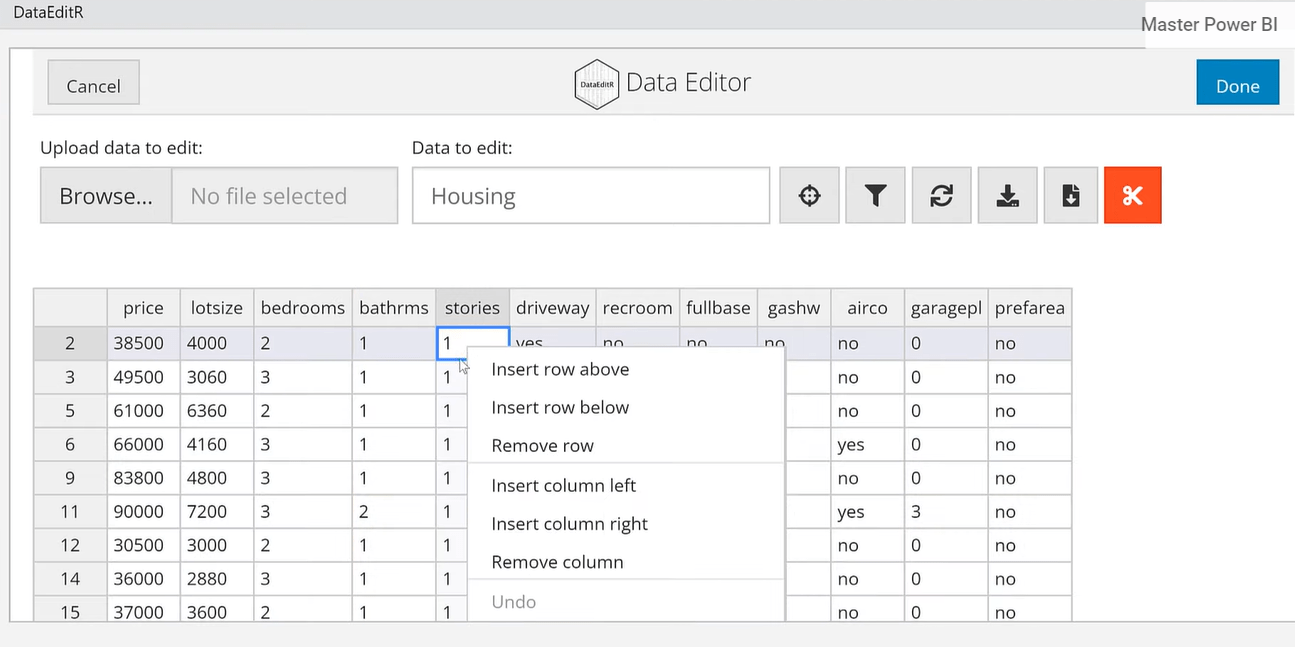Click price cell 30500

tap(143, 545)
